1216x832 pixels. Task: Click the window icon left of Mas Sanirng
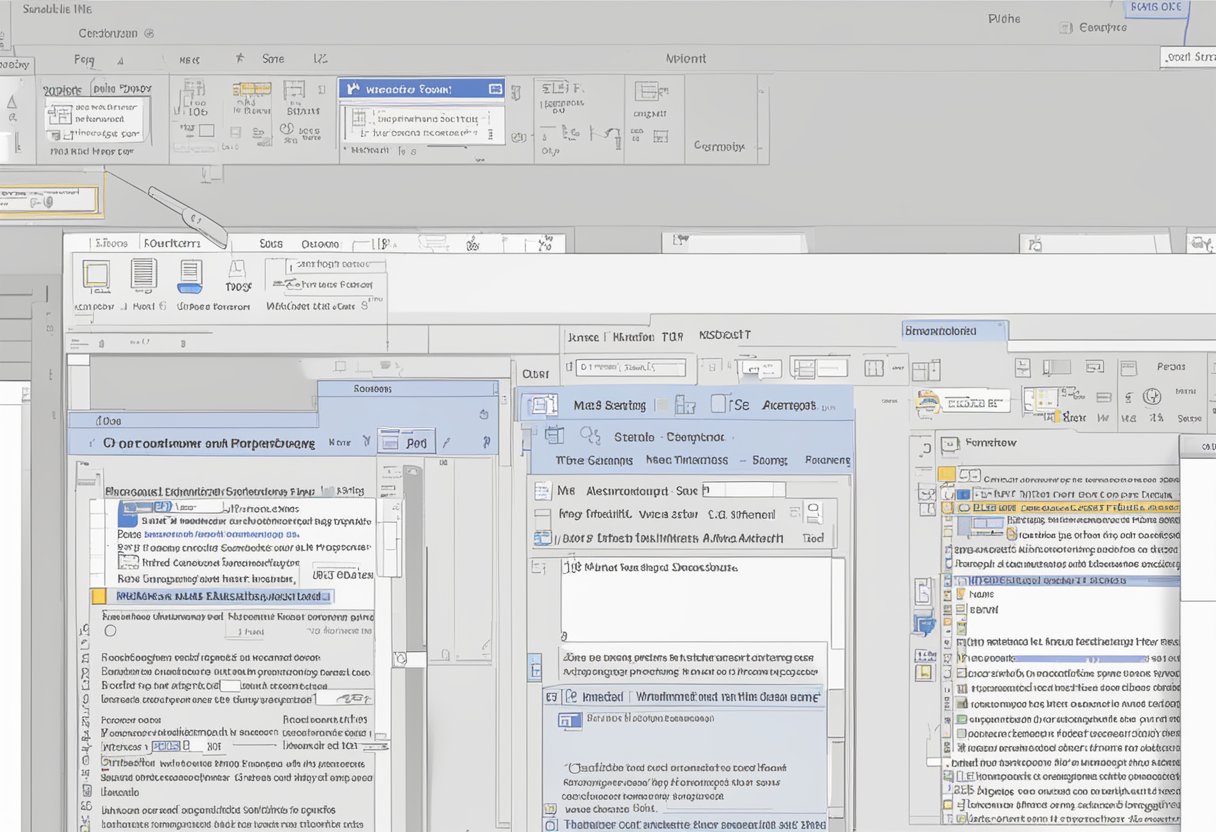pyautogui.click(x=542, y=405)
